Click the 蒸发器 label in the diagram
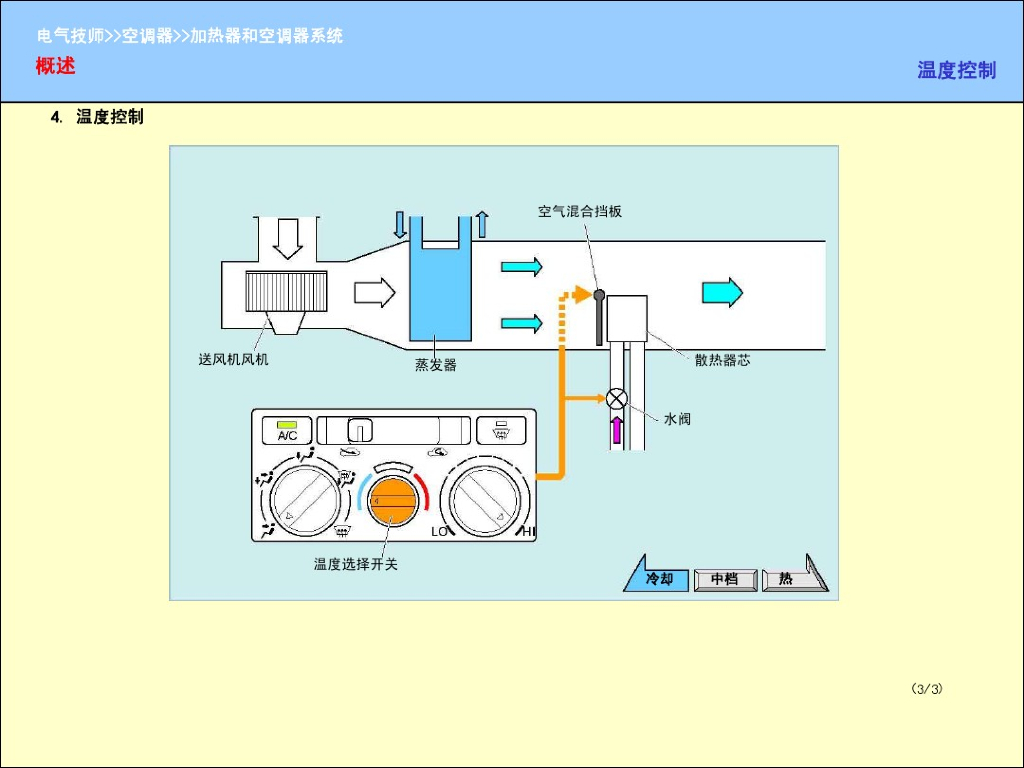 pos(436,365)
